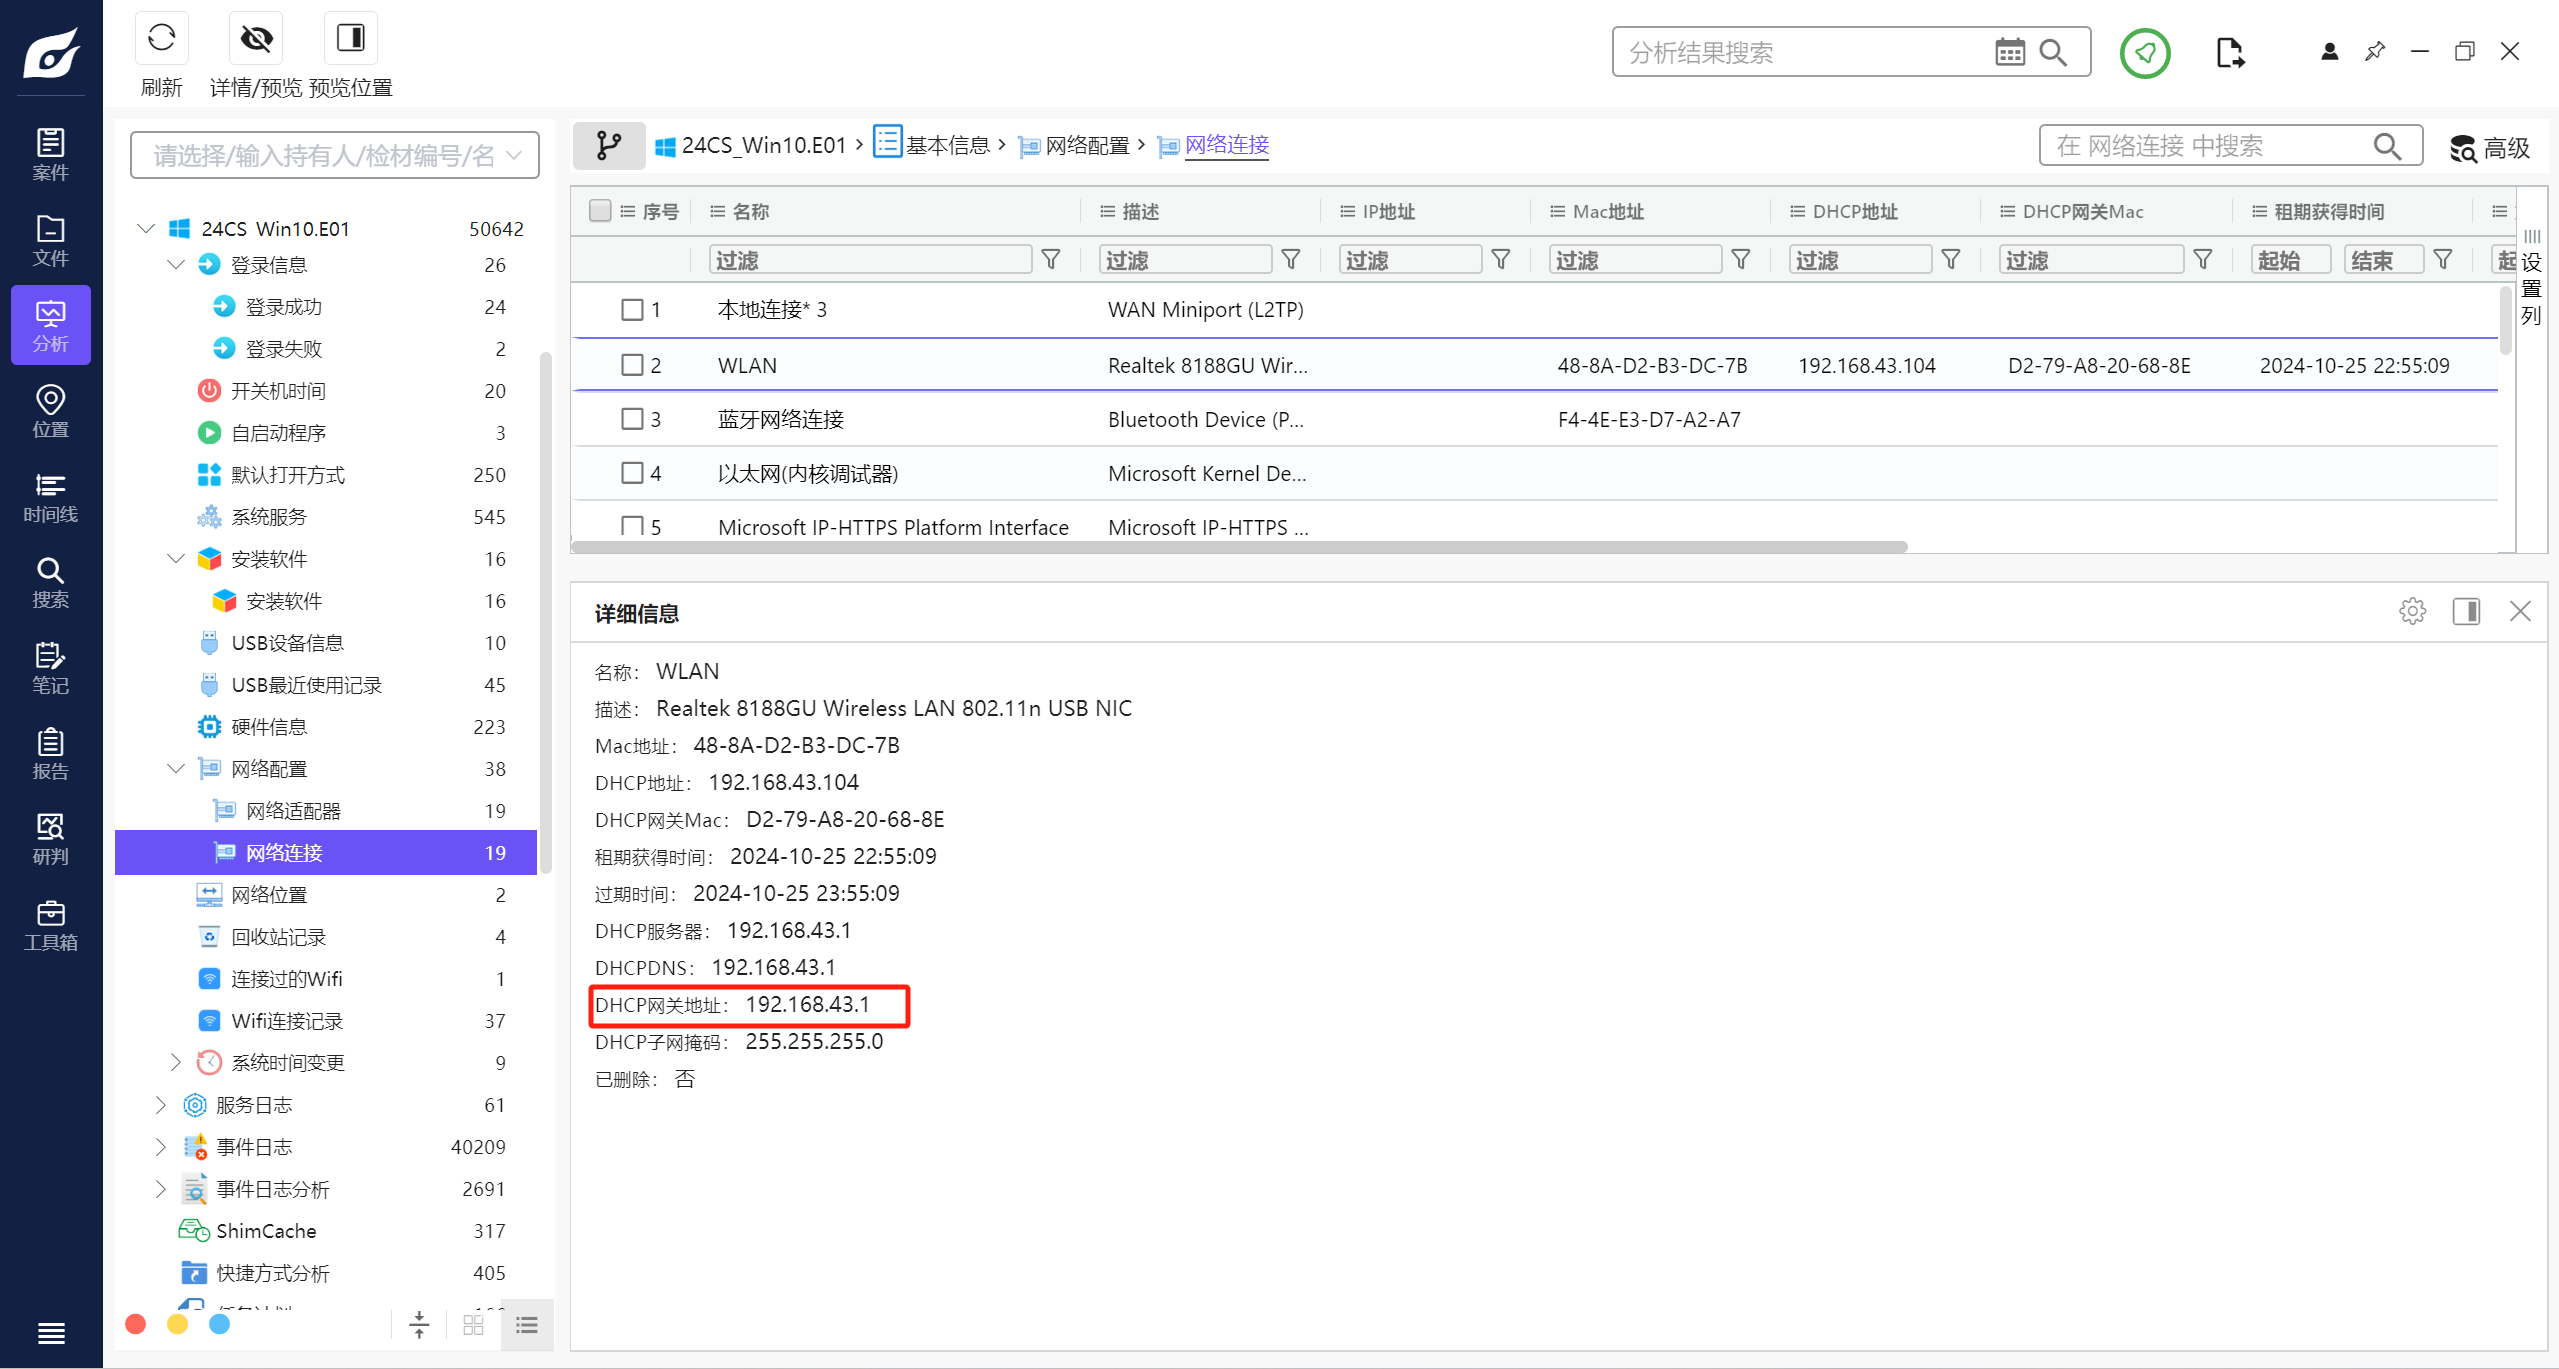Open the 工具箱 sidebar section
The image size is (2559, 1369).
pos(50,925)
